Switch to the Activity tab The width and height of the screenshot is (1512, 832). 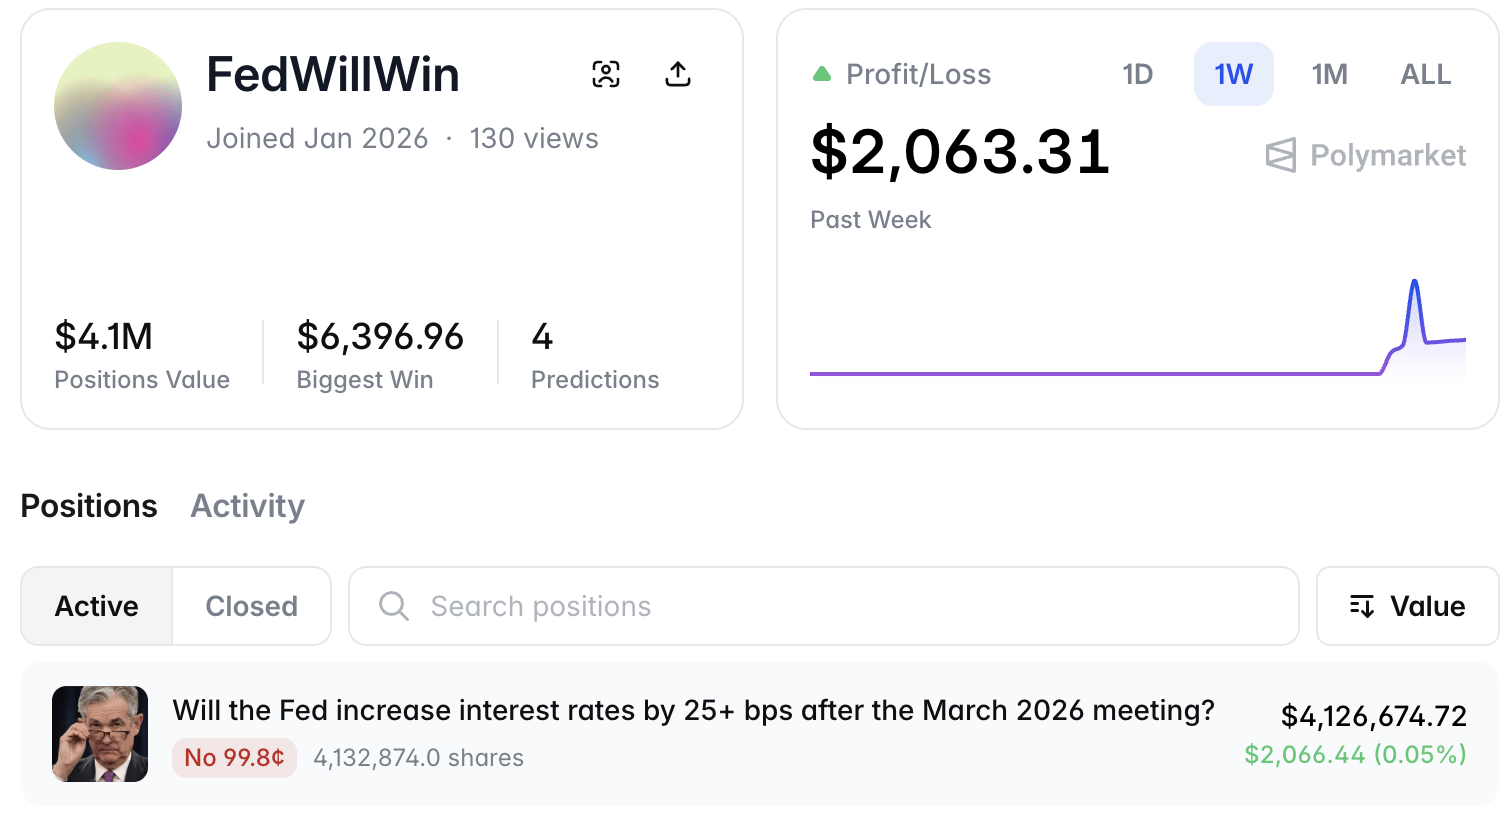click(247, 506)
